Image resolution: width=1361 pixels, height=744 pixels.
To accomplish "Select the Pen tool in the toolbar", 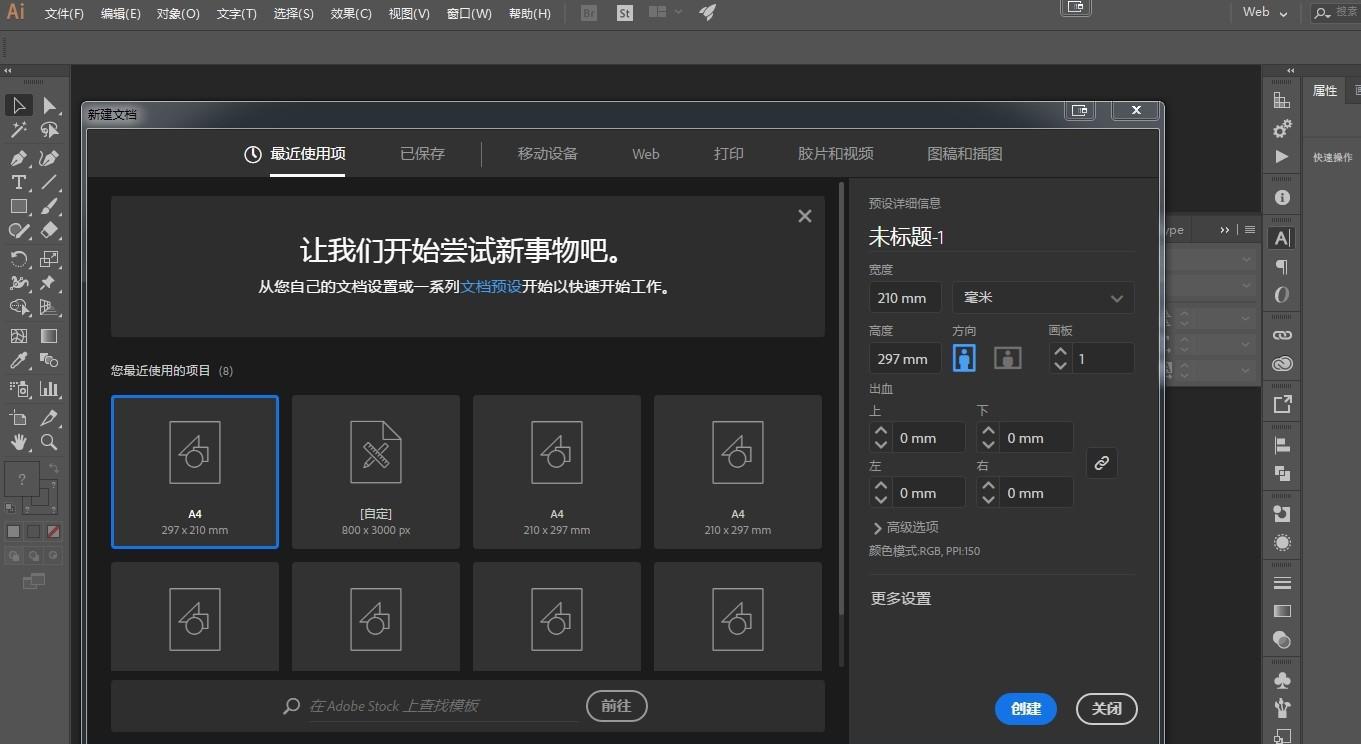I will [x=18, y=158].
